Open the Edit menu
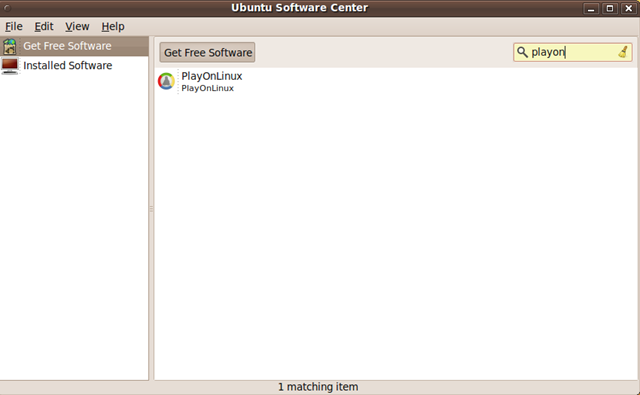Screen dimensions: 640x395 click(x=44, y=27)
